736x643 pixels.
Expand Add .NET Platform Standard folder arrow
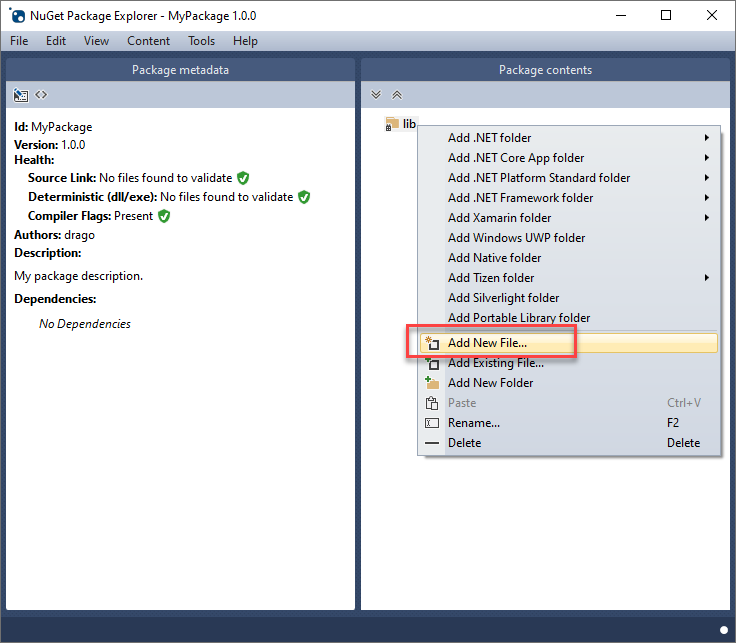coord(706,178)
